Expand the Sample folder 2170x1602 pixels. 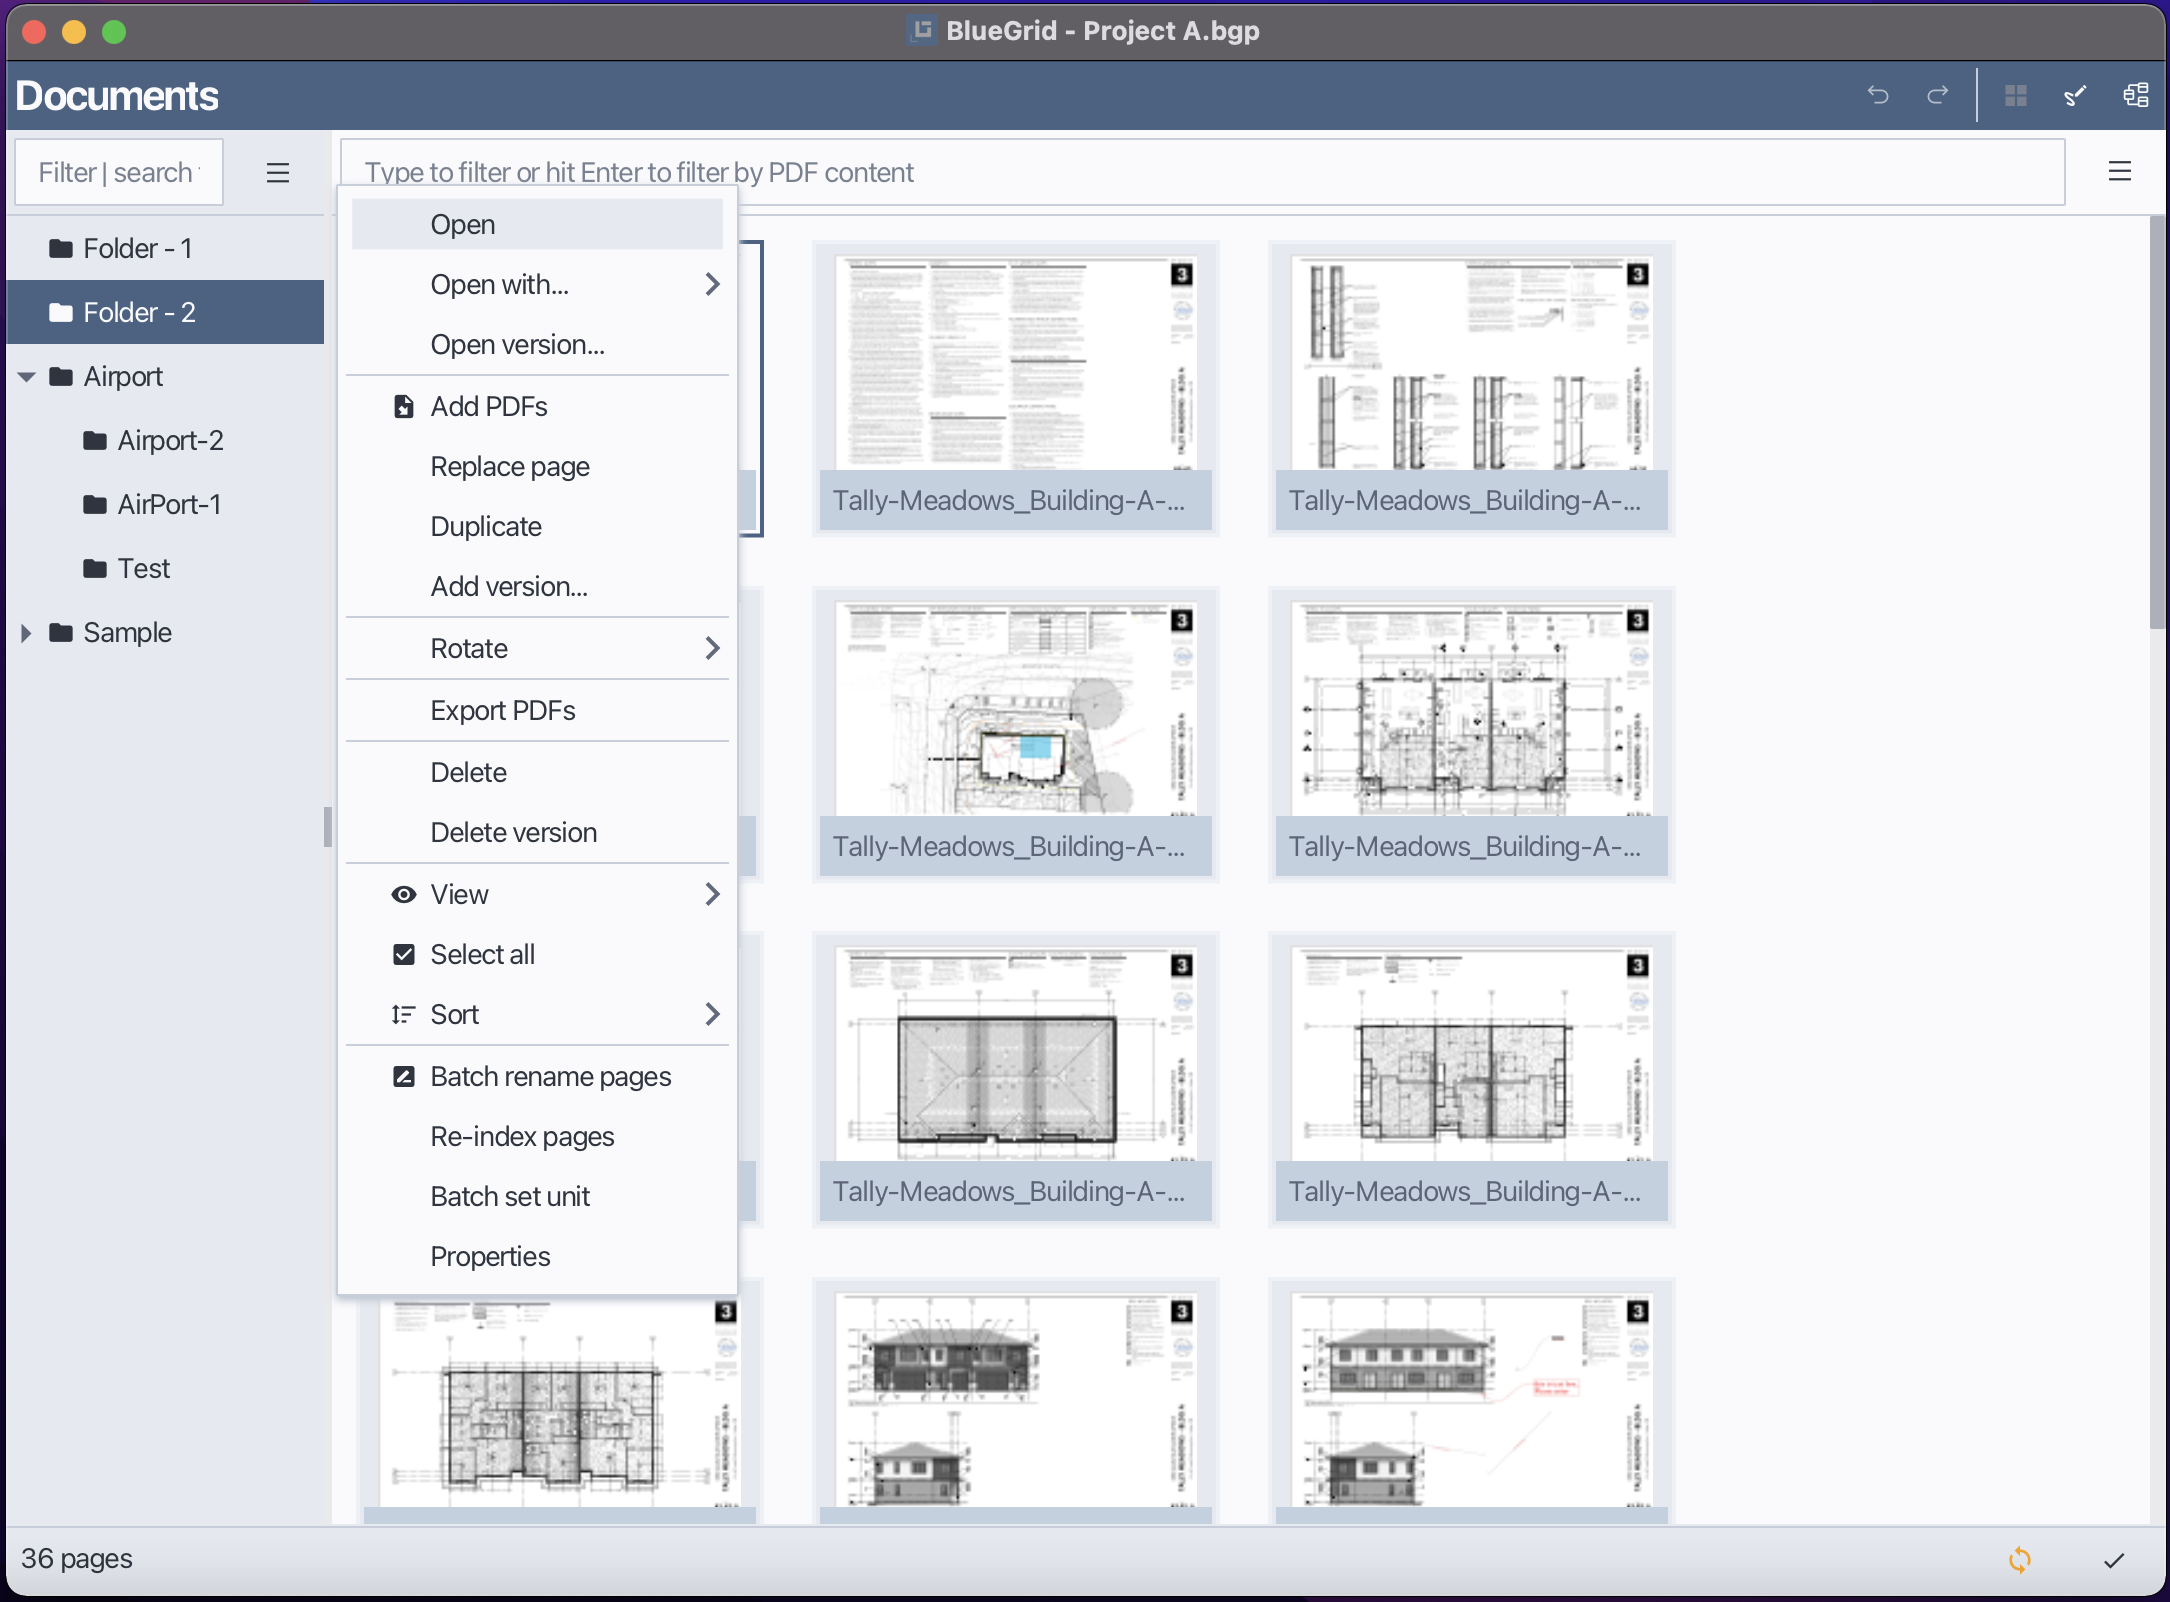click(x=27, y=633)
